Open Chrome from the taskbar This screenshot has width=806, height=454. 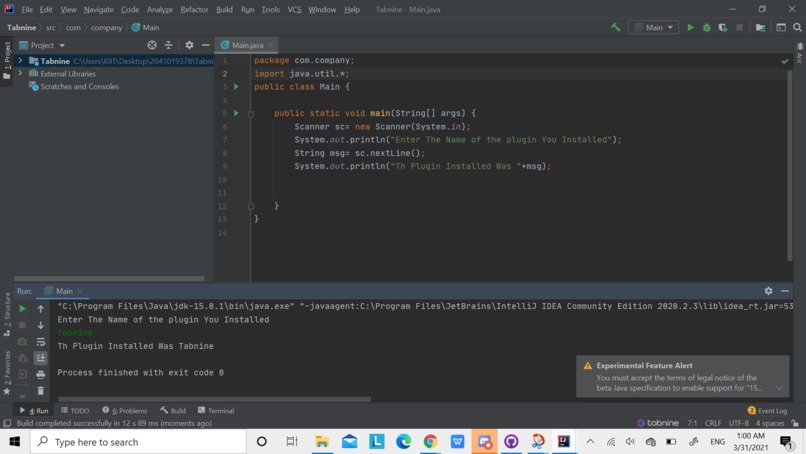coord(430,442)
